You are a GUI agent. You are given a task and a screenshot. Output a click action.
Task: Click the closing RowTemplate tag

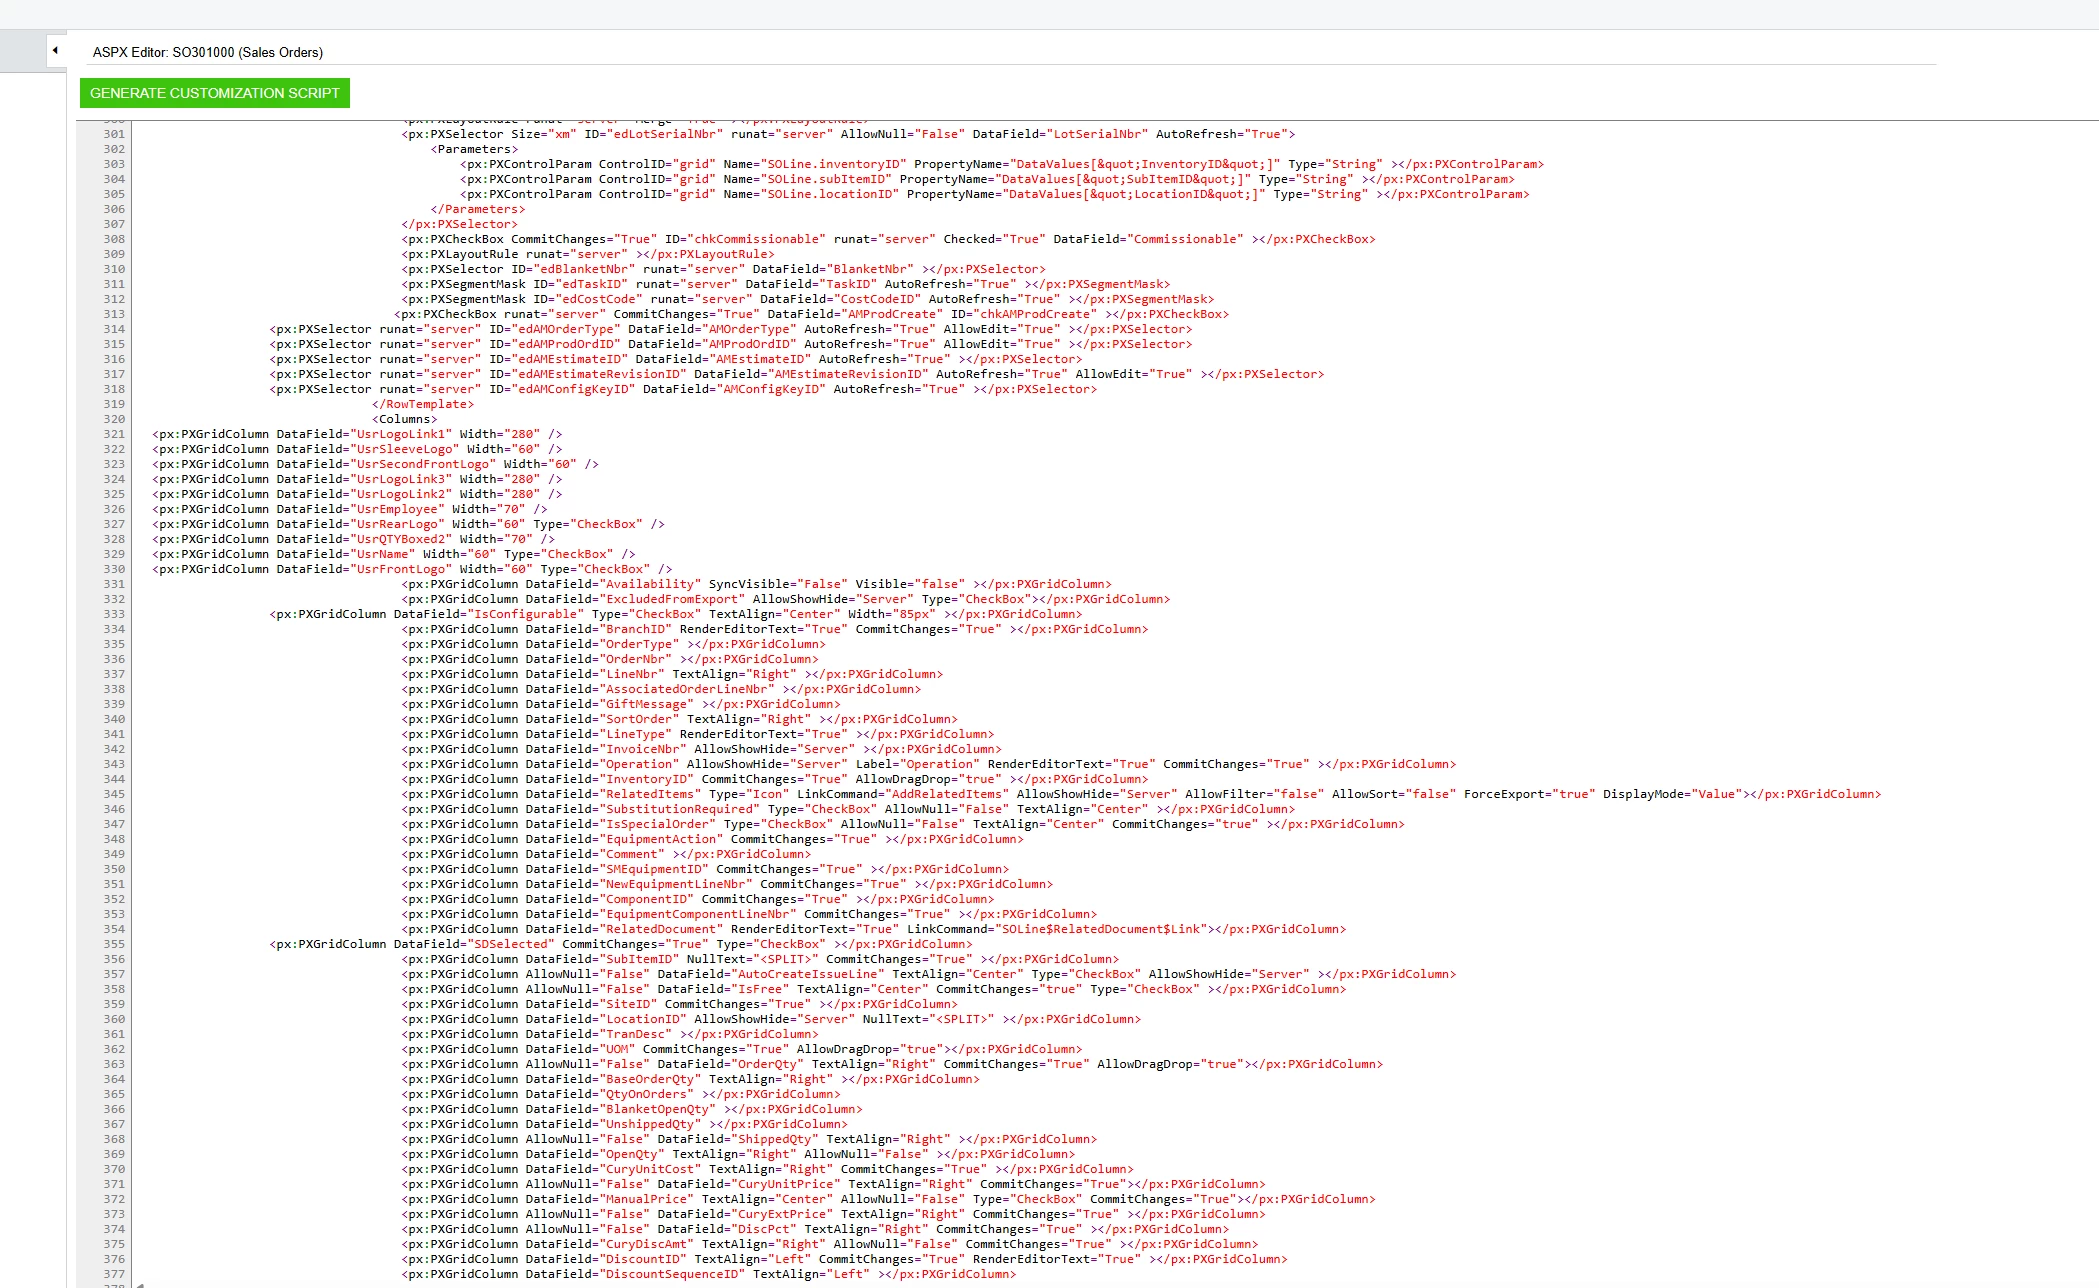(x=422, y=404)
